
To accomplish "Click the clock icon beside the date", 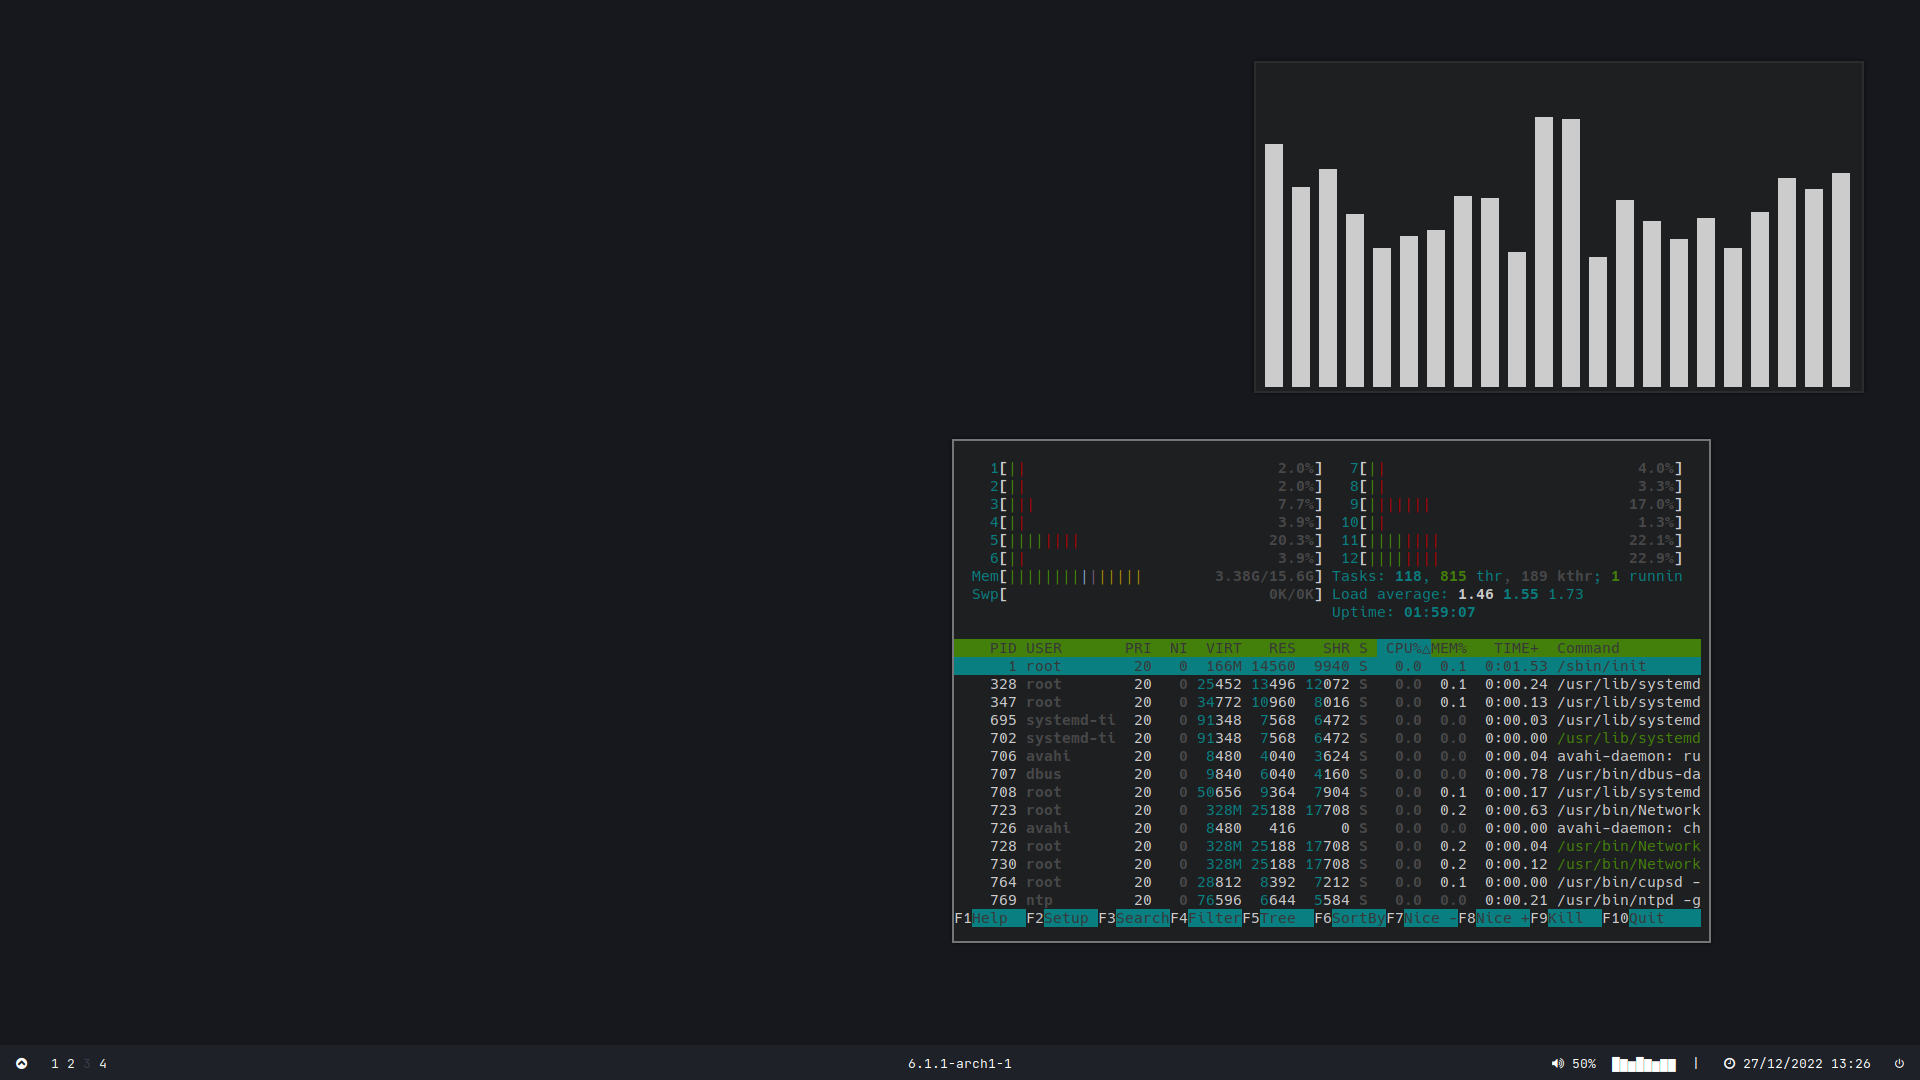I will [x=1729, y=1063].
